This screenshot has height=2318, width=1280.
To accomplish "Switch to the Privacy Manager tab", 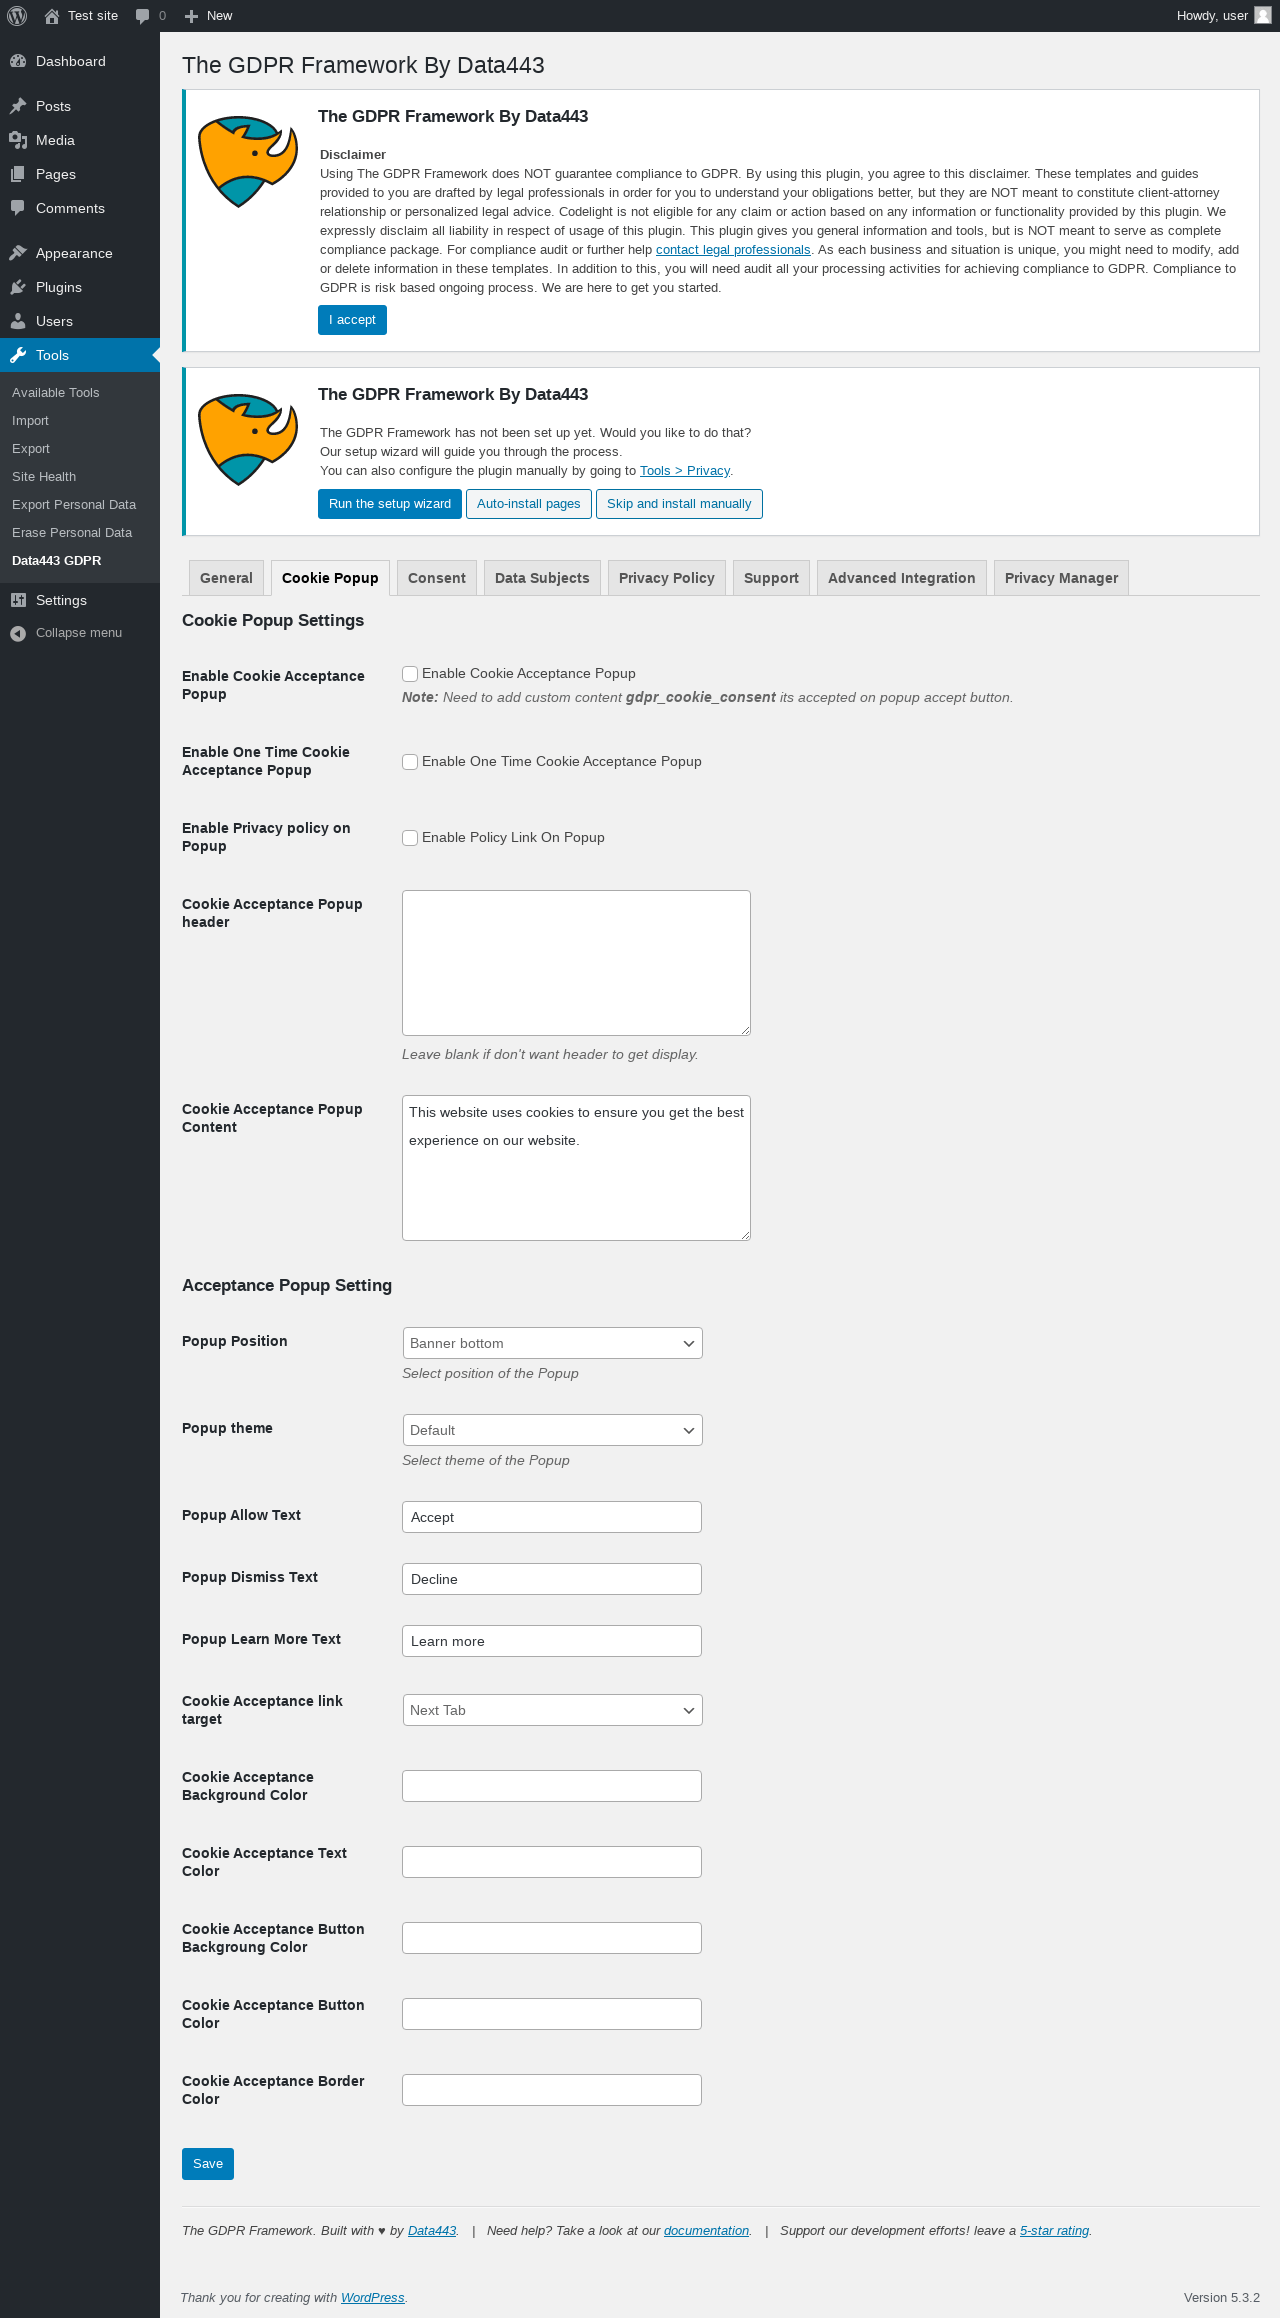I will coord(1061,578).
